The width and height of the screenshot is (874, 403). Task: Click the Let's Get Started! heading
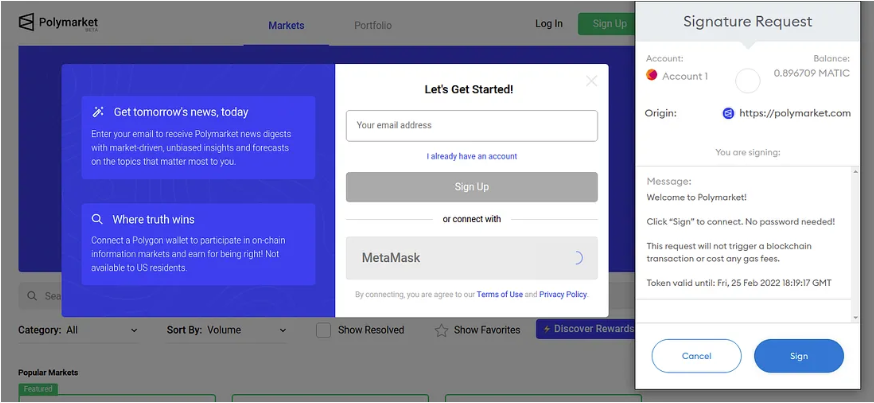469,89
